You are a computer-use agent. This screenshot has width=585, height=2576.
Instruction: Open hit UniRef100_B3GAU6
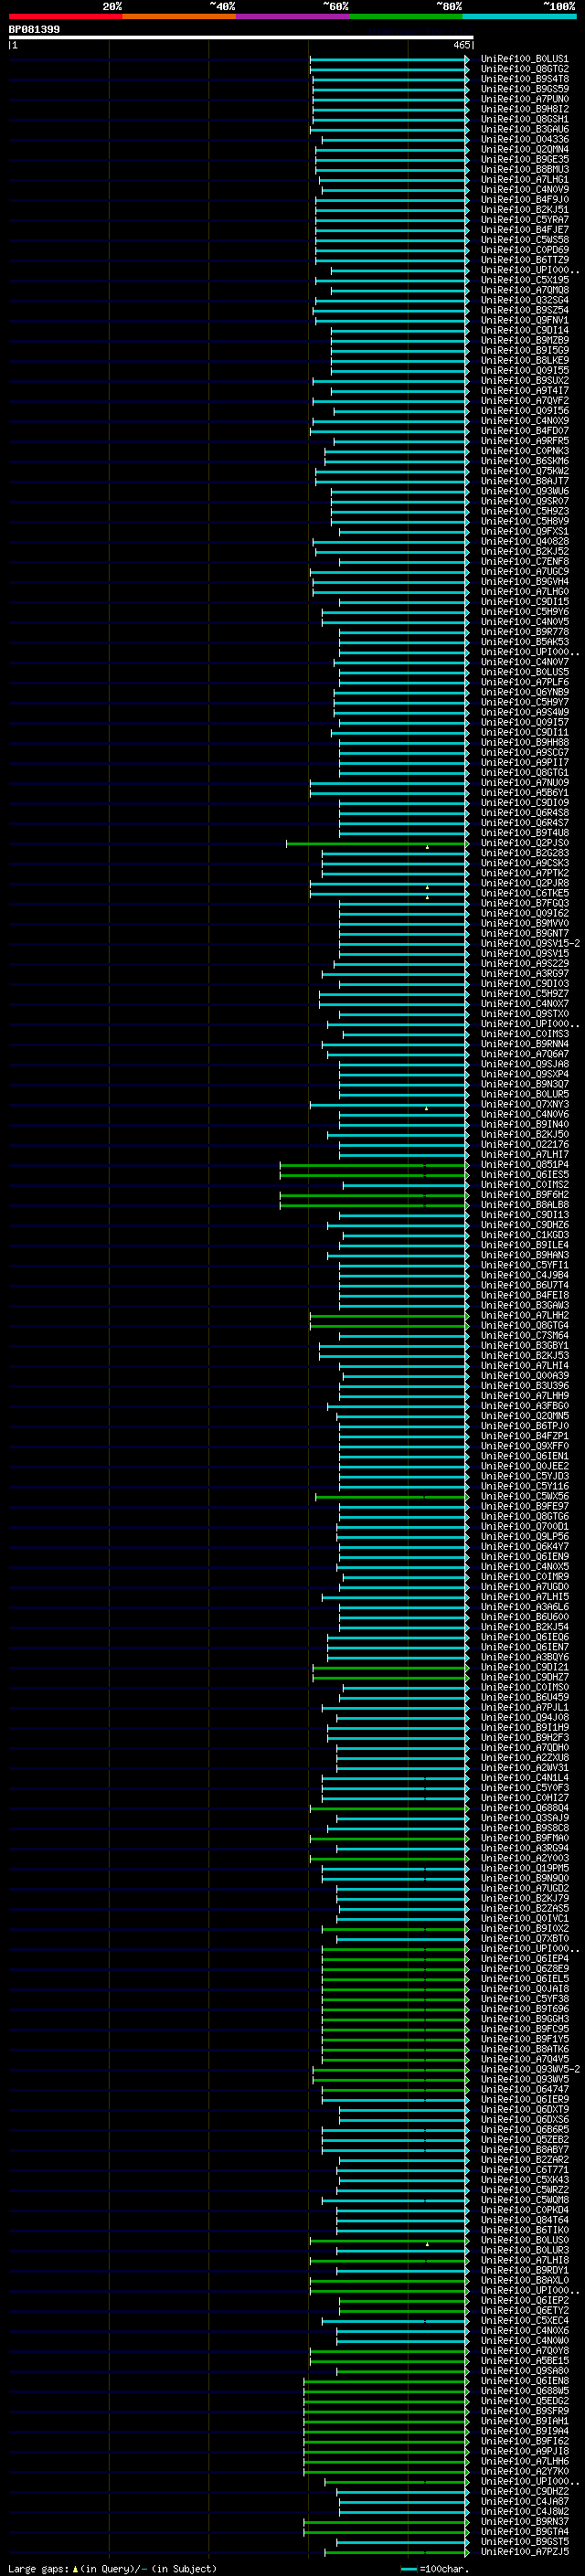click(524, 129)
